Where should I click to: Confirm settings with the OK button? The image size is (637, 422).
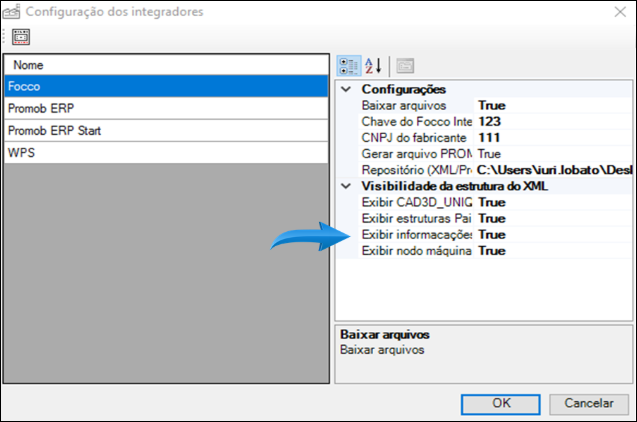click(x=500, y=404)
